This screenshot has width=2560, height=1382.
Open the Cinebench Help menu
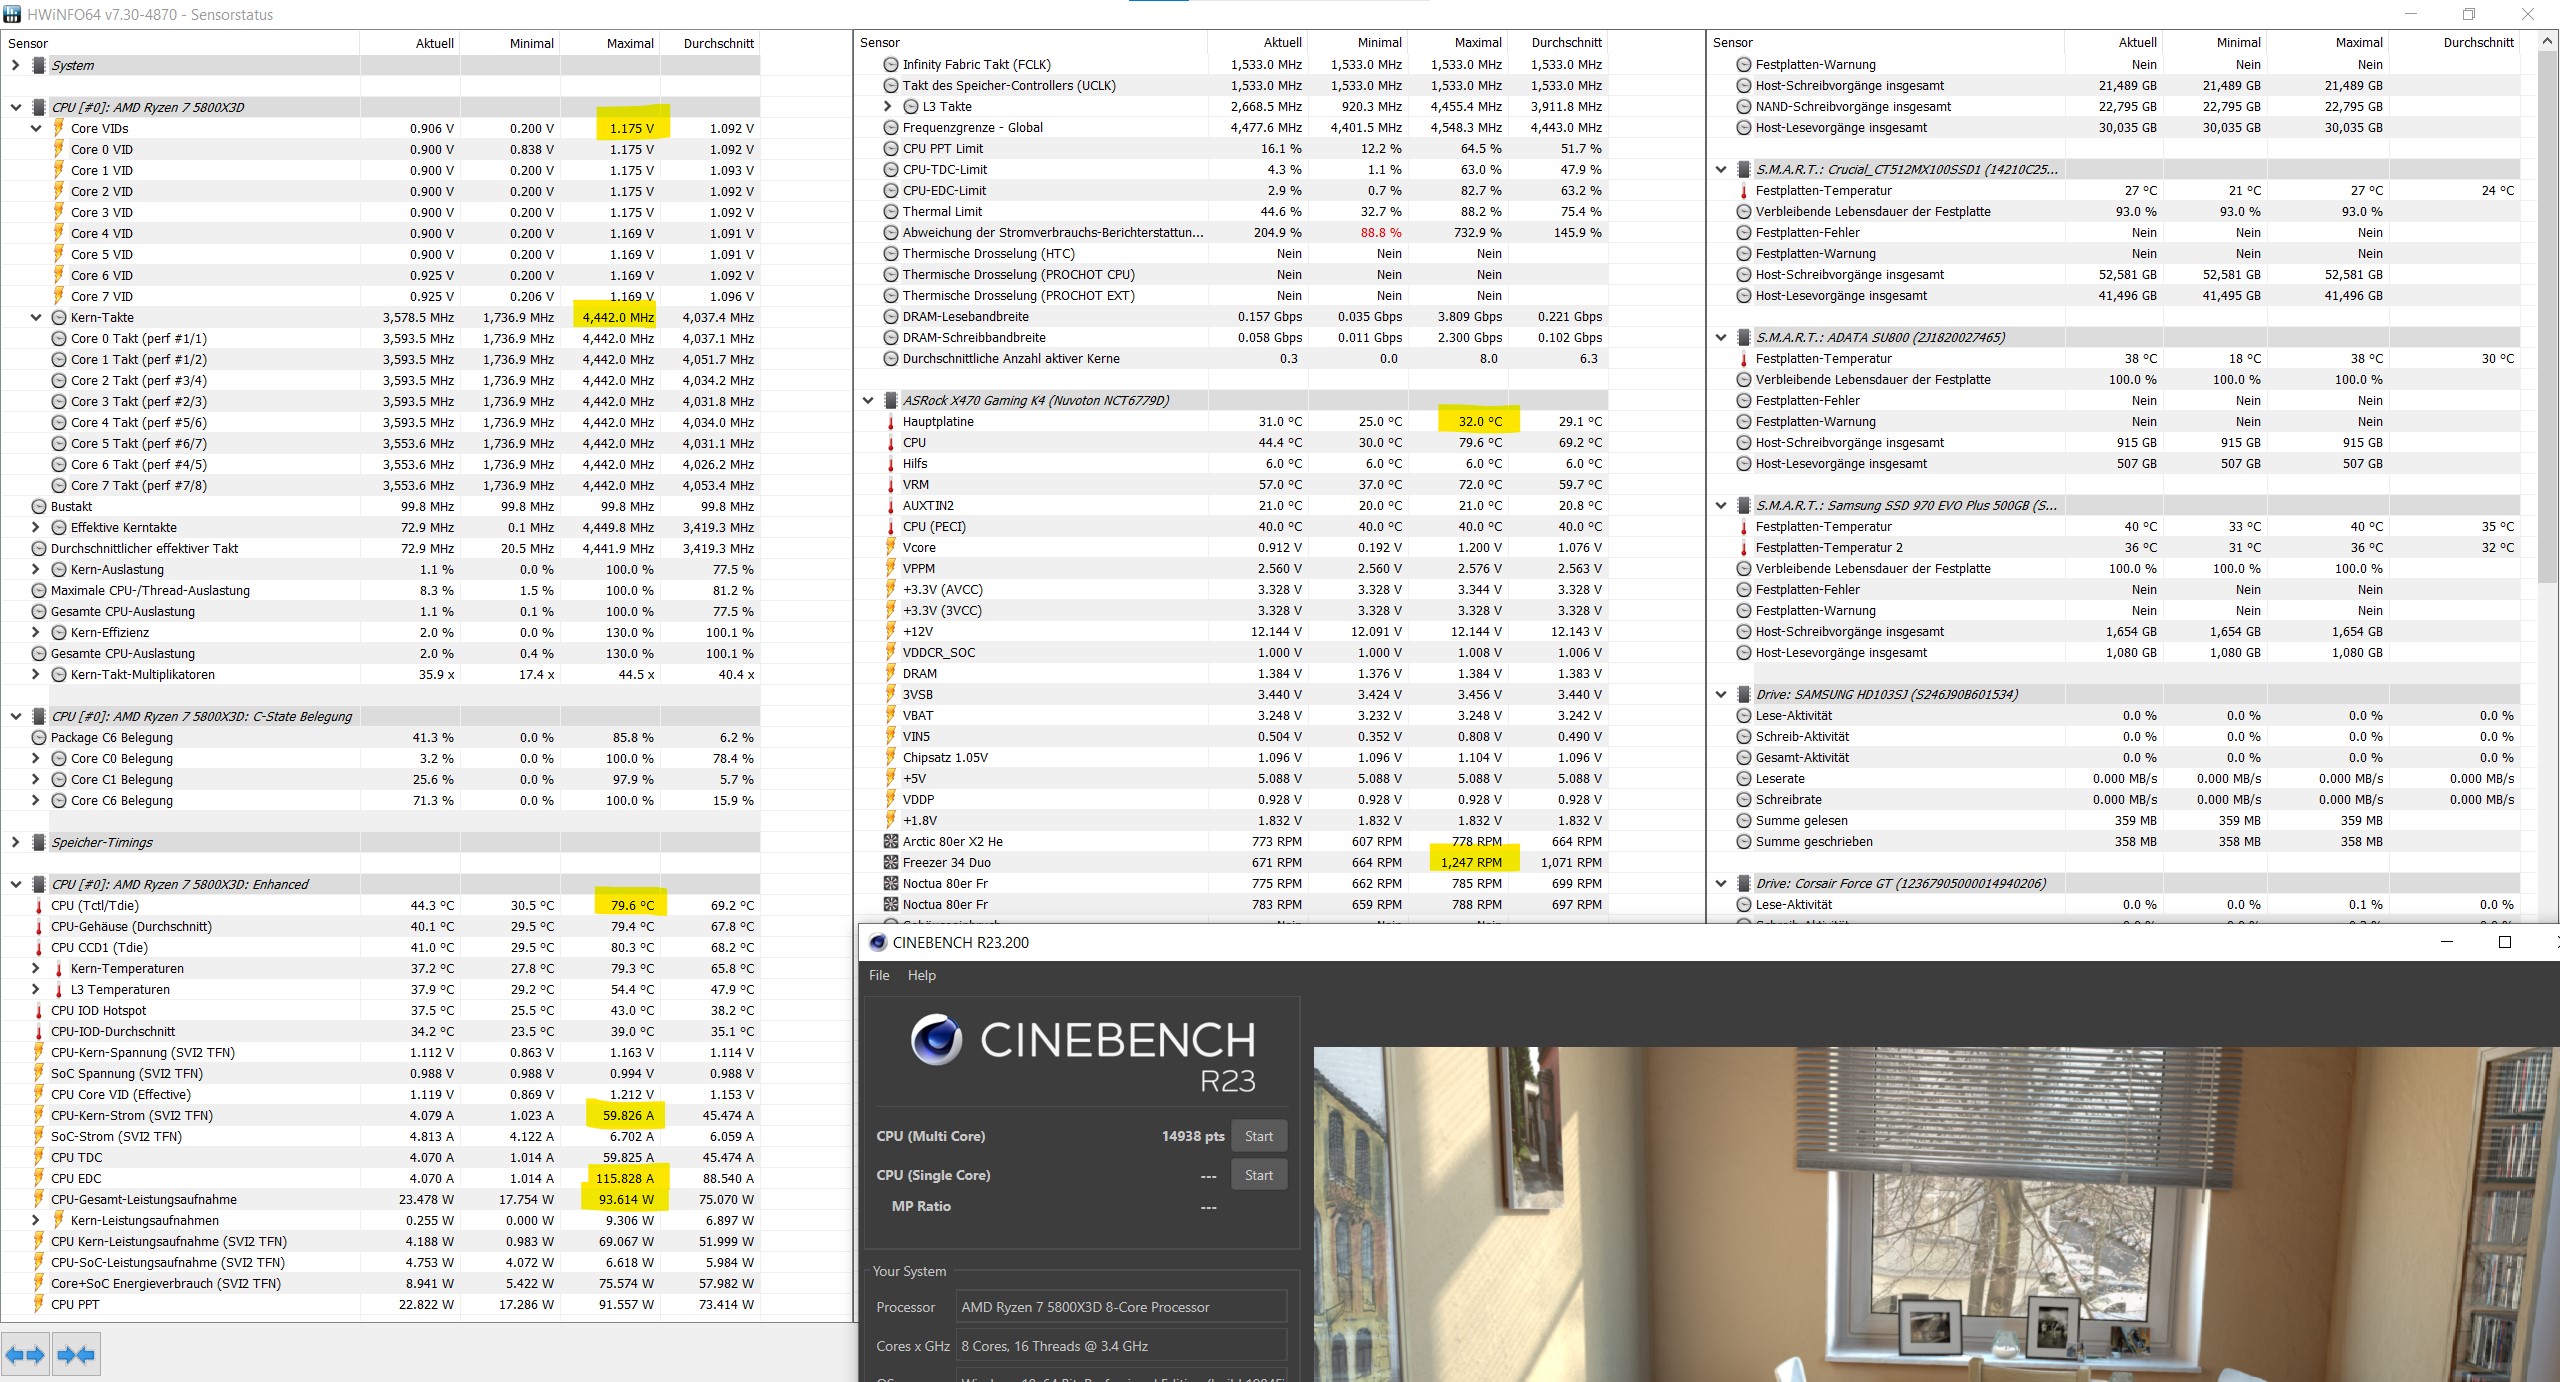click(921, 975)
